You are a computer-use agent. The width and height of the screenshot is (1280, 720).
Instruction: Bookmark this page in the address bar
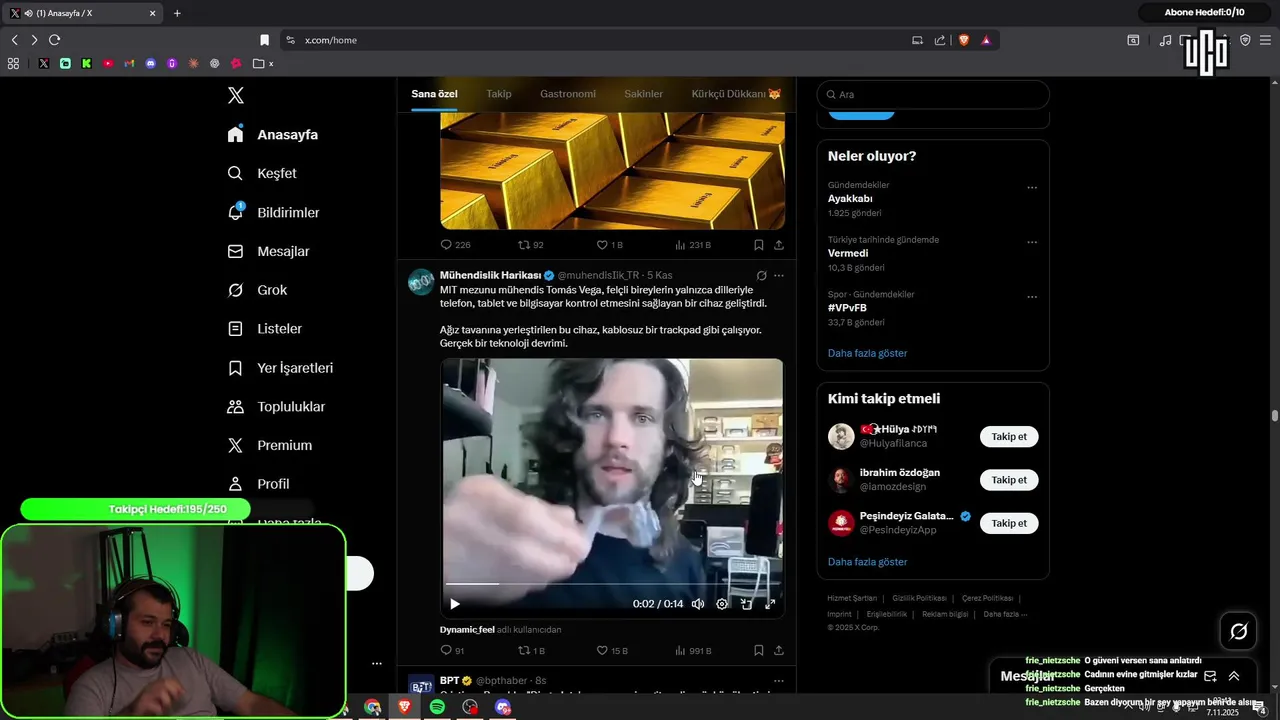(264, 40)
